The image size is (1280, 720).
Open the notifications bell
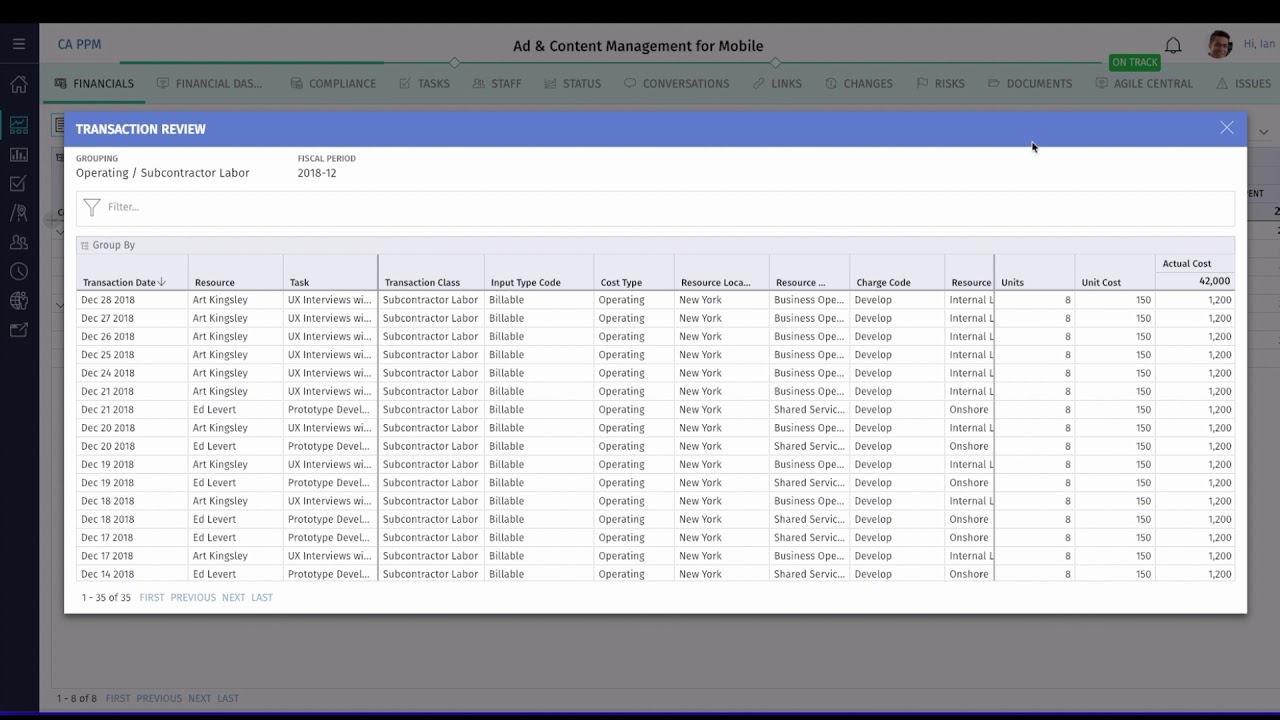tap(1173, 45)
